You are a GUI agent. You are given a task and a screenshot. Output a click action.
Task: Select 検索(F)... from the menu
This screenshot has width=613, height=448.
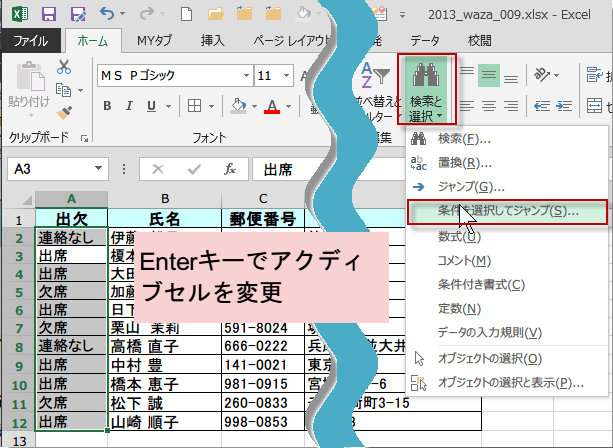point(507,139)
